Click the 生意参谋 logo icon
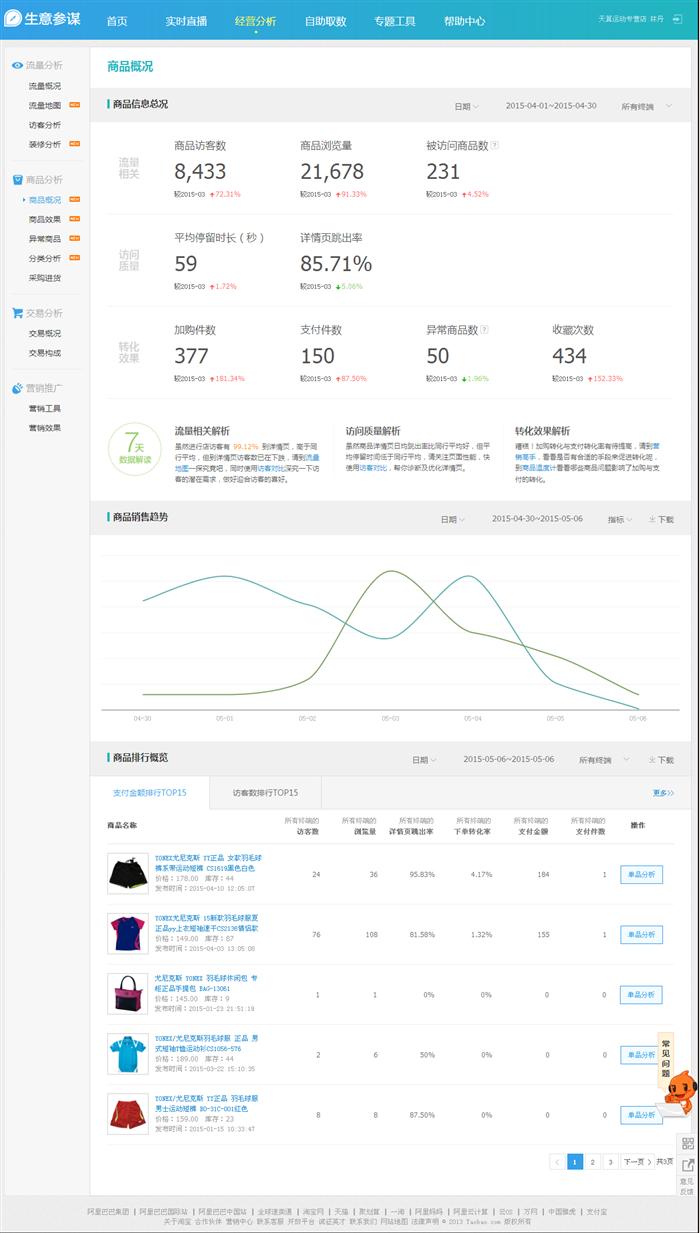 pyautogui.click(x=14, y=19)
